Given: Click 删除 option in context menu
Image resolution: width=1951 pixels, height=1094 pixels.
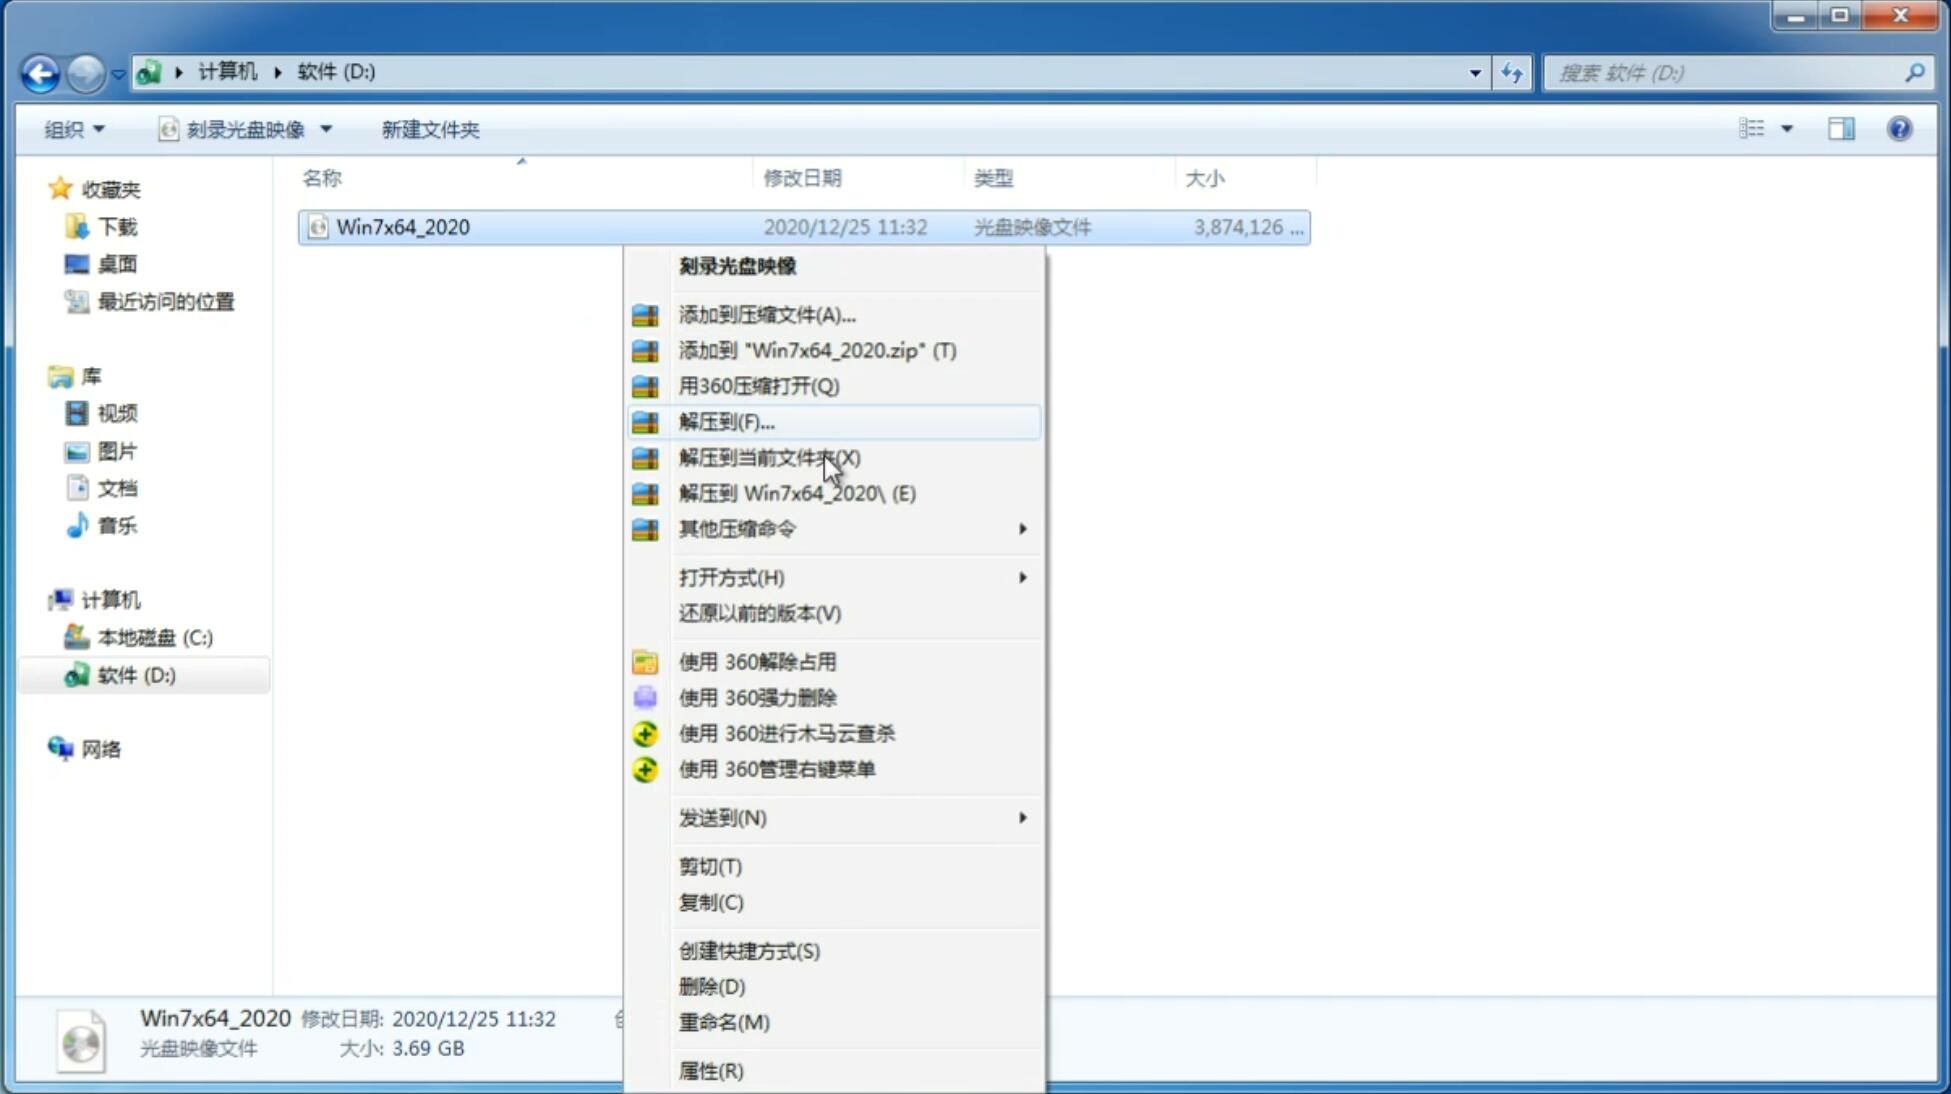Looking at the screenshot, I should point(712,985).
